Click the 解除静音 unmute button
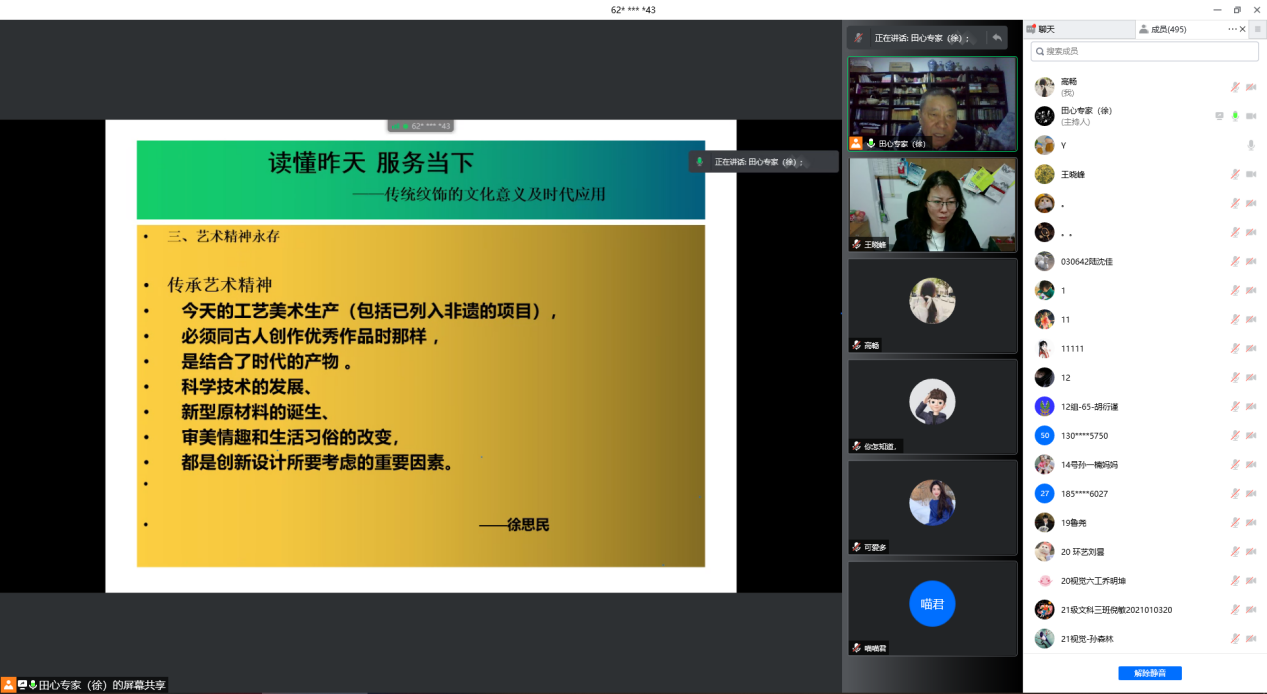This screenshot has height=694, width=1267. [1149, 673]
